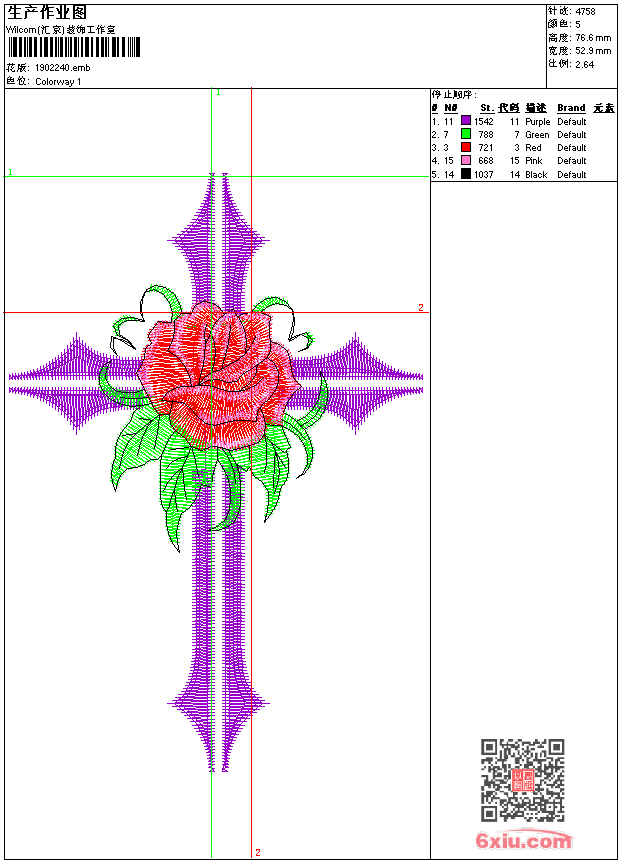Viewport: 620px width, 860px height.
Task: Click the Brand column header
Action: point(571,108)
